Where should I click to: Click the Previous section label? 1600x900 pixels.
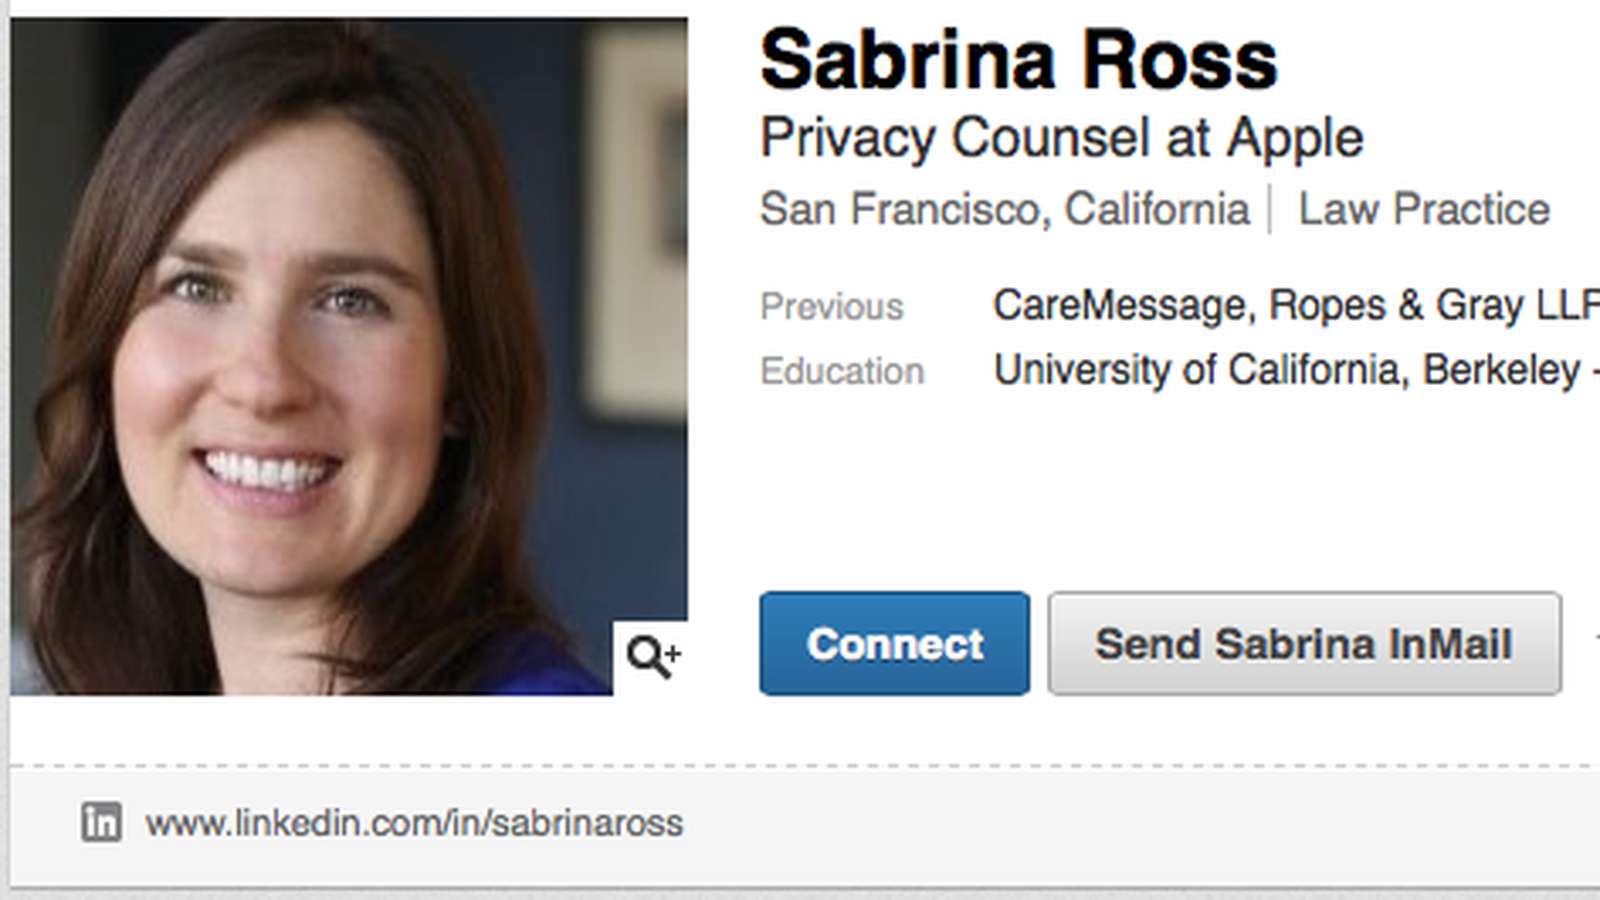tap(834, 306)
